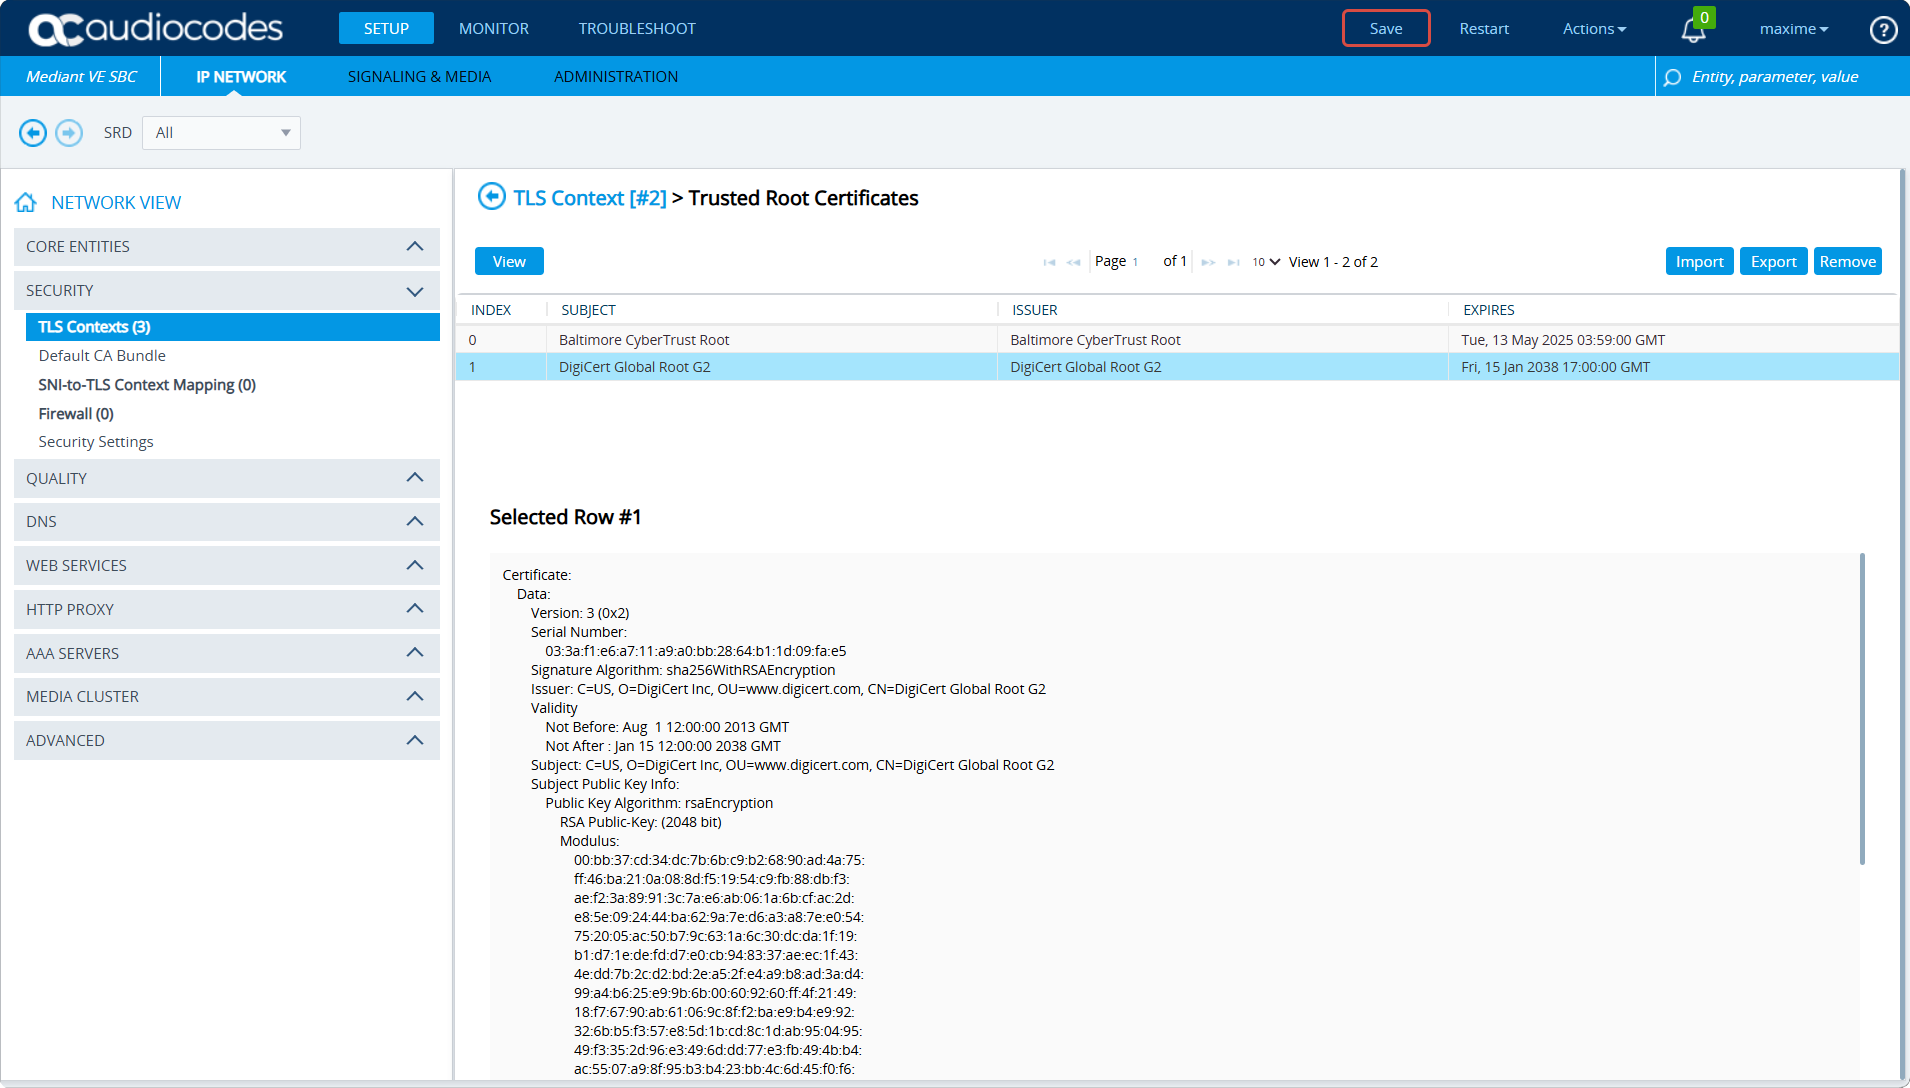Select the Baltimore CyberTrust Root row
1910x1088 pixels.
(643, 340)
